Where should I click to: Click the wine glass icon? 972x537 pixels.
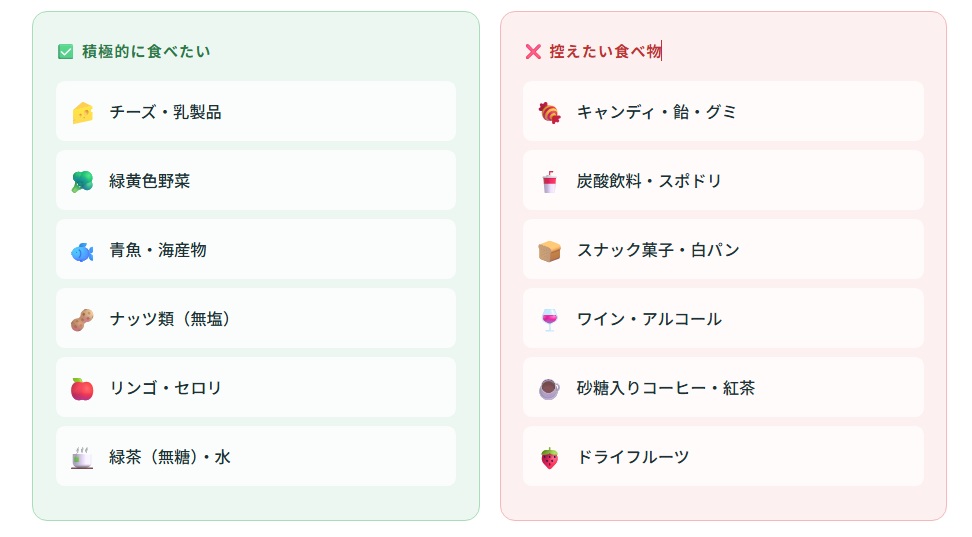(549, 319)
